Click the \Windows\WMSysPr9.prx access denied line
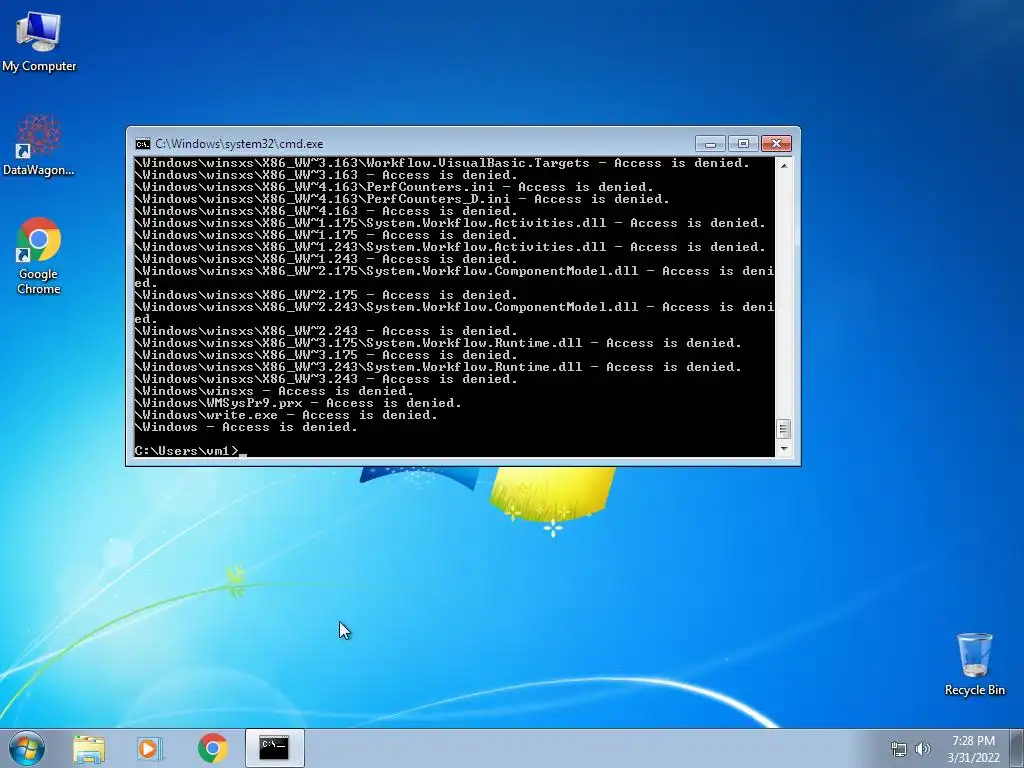Image resolution: width=1024 pixels, height=768 pixels. [x=298, y=403]
